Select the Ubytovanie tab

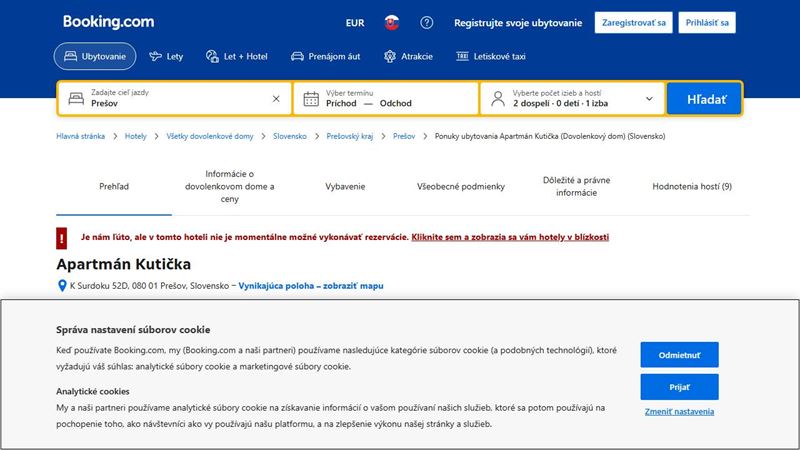[x=95, y=56]
